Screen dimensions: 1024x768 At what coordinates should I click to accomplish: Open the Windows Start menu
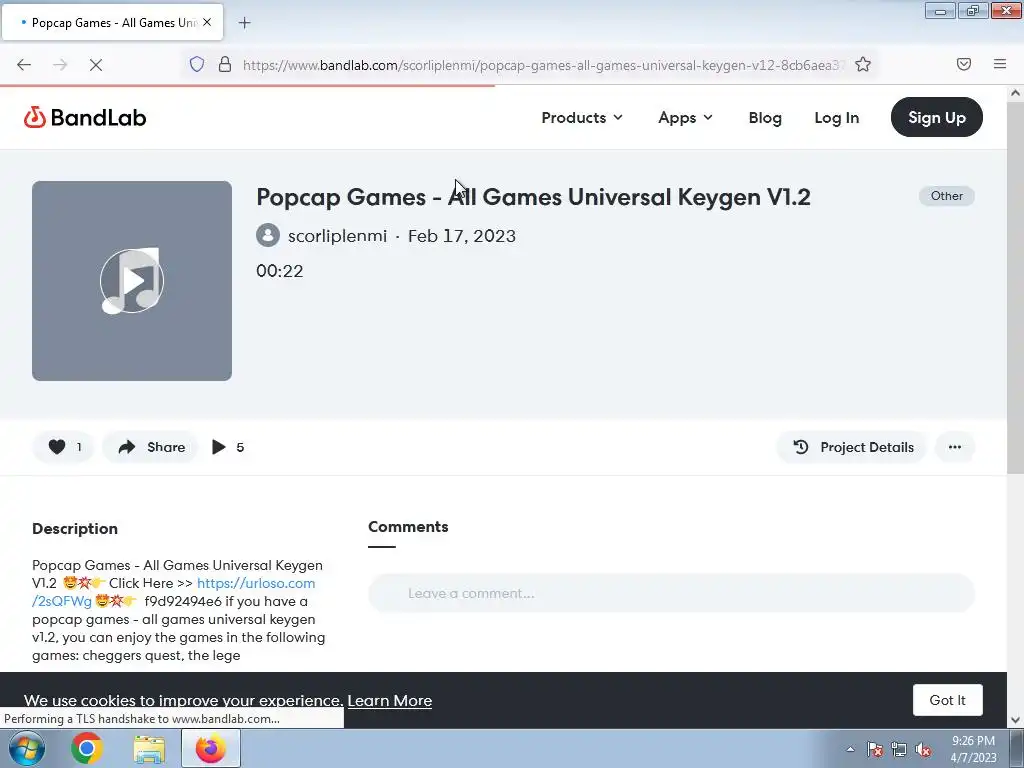tap(27, 748)
